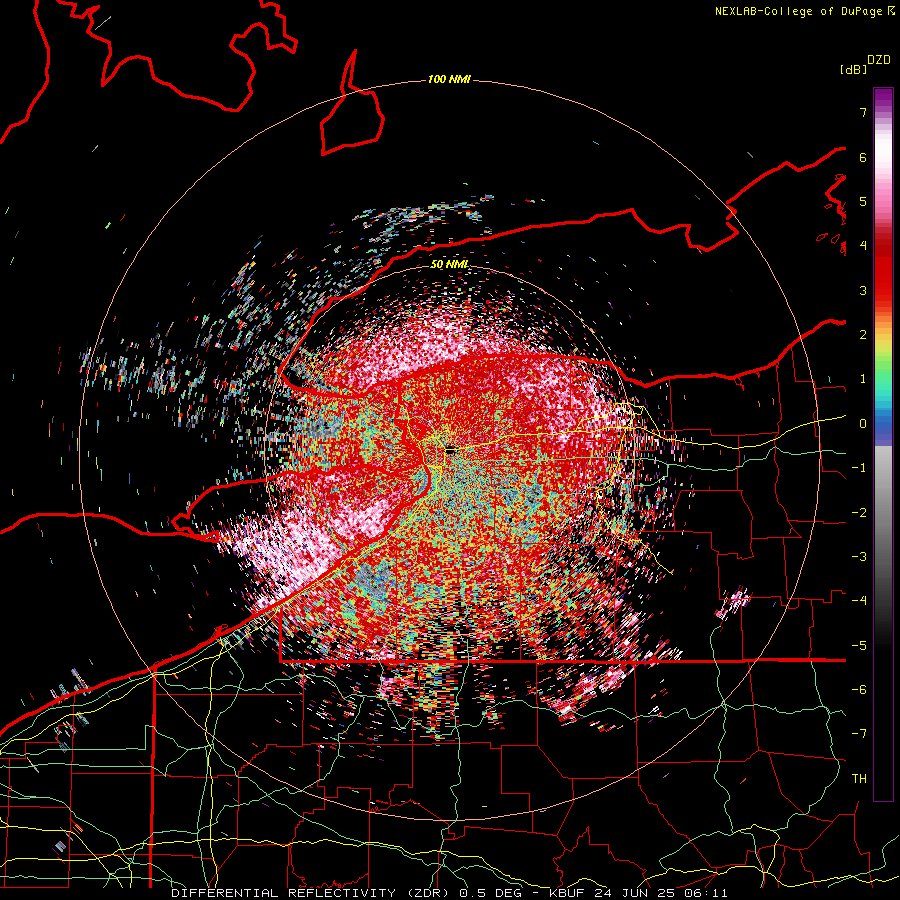
Task: Click the -5 scale value
Action: (859, 646)
